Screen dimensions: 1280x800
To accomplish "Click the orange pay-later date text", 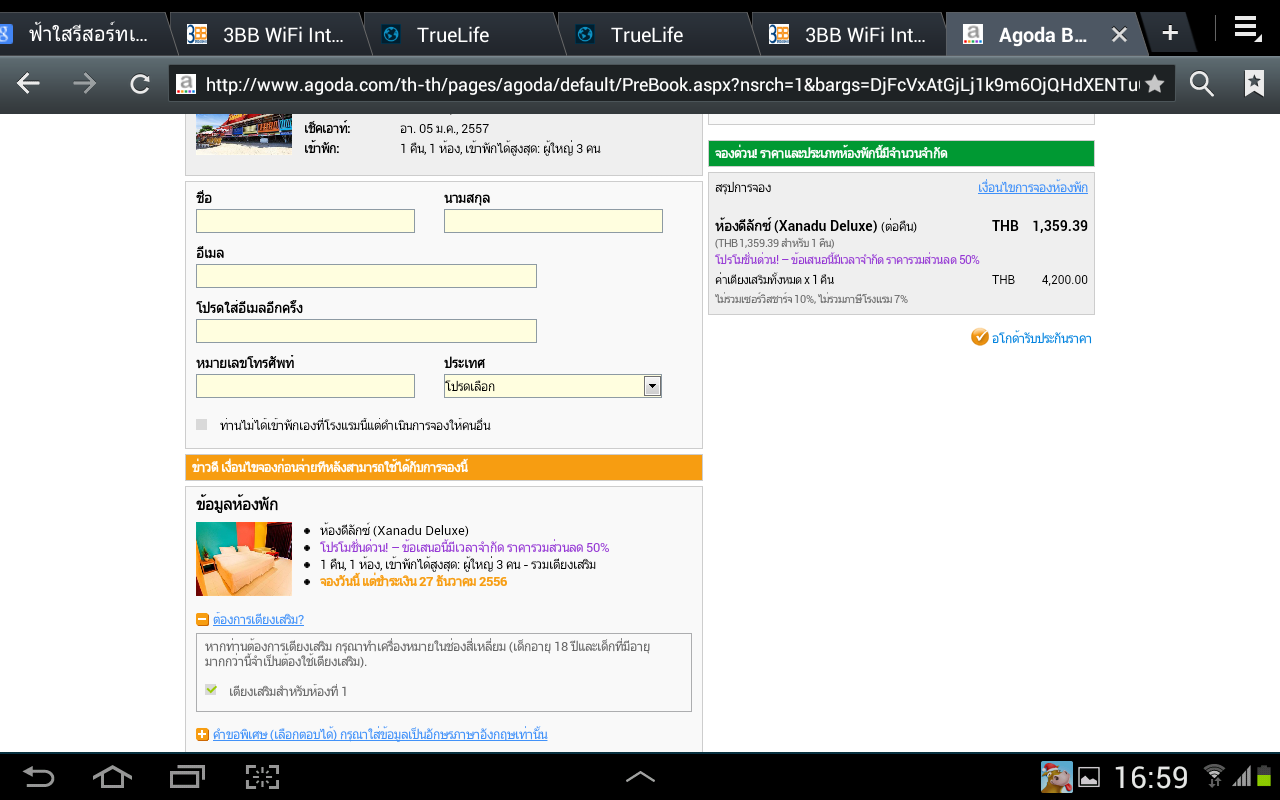I will (413, 582).
